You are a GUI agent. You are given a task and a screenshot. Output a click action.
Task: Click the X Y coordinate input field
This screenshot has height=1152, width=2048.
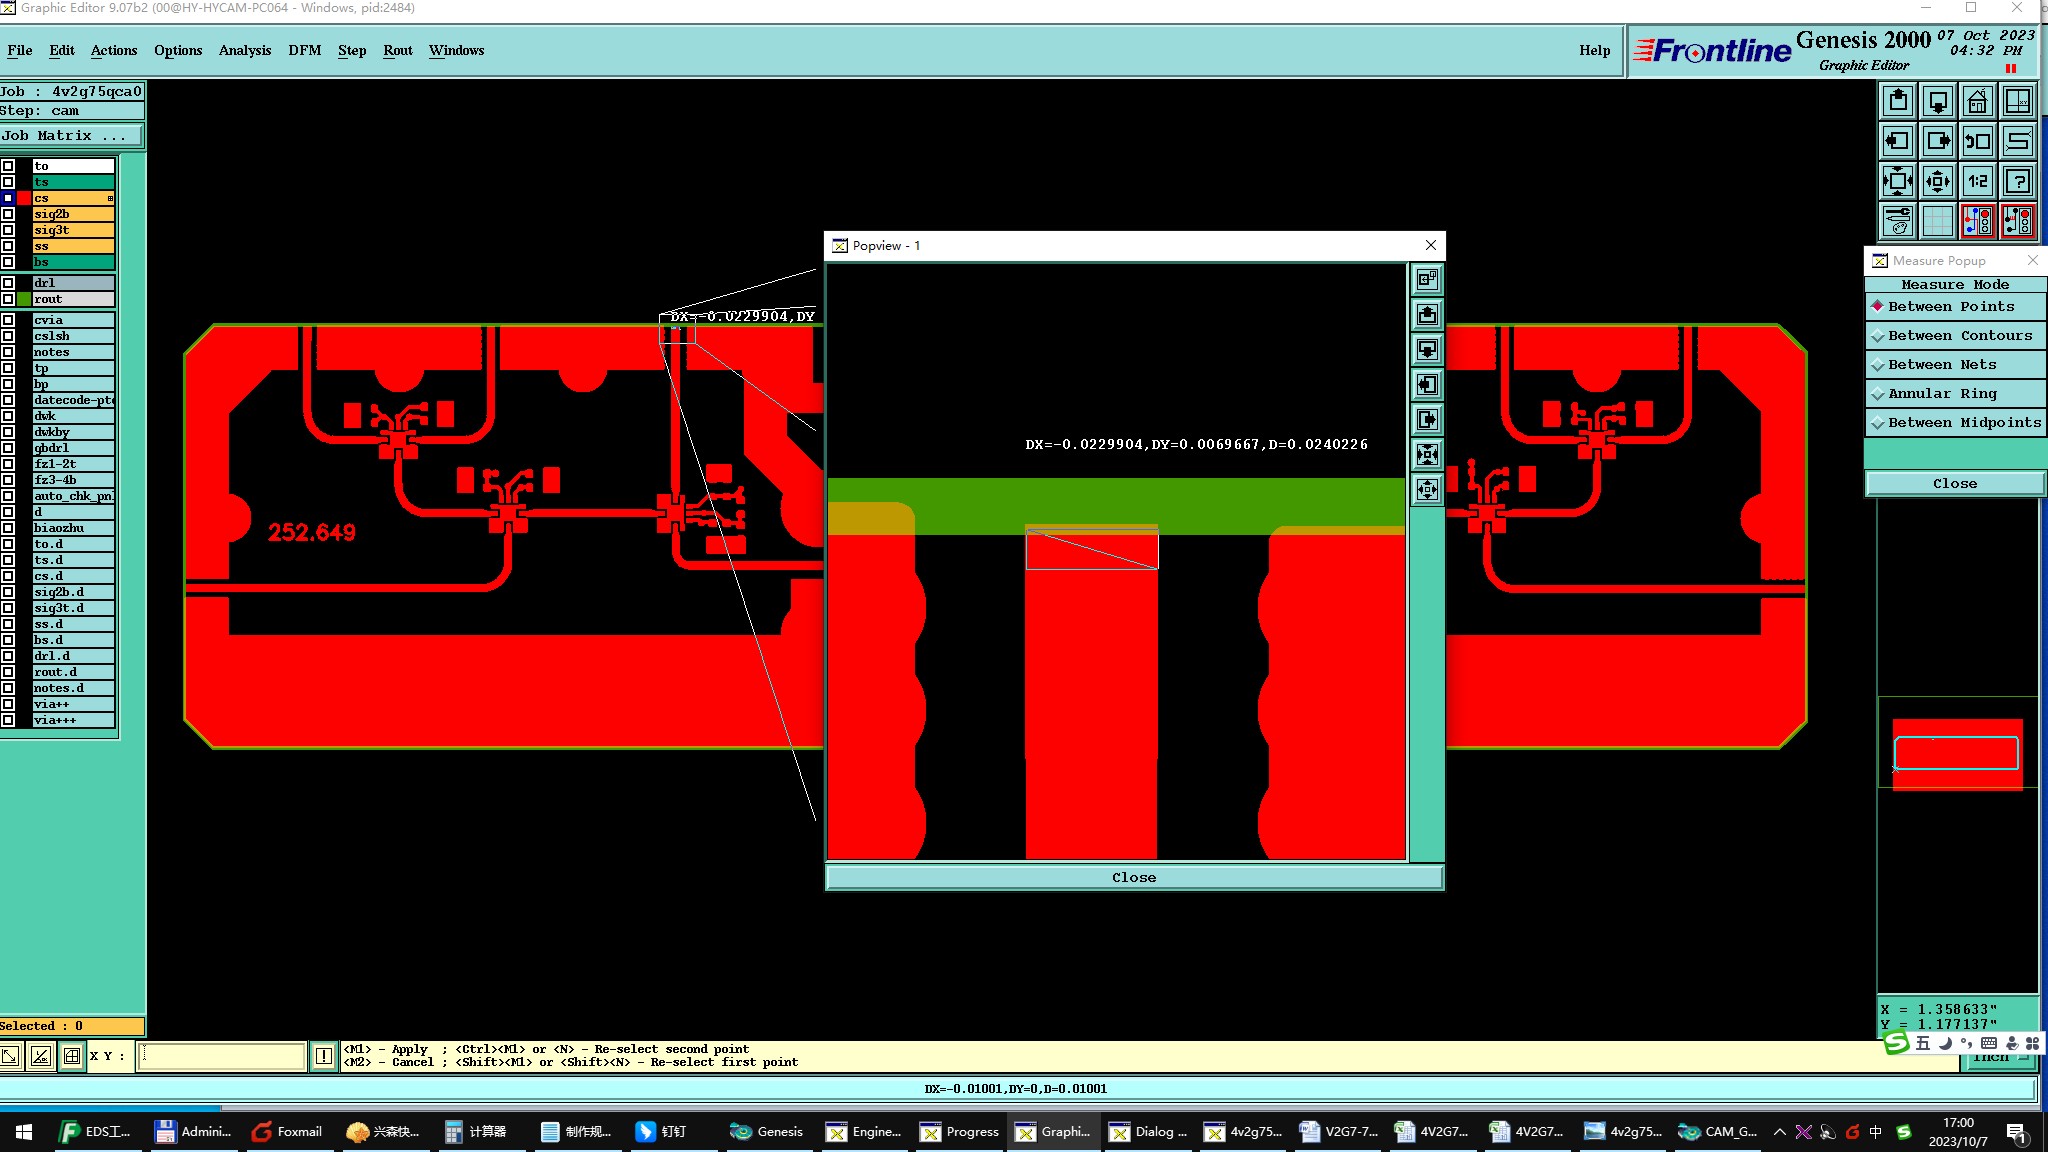[222, 1056]
